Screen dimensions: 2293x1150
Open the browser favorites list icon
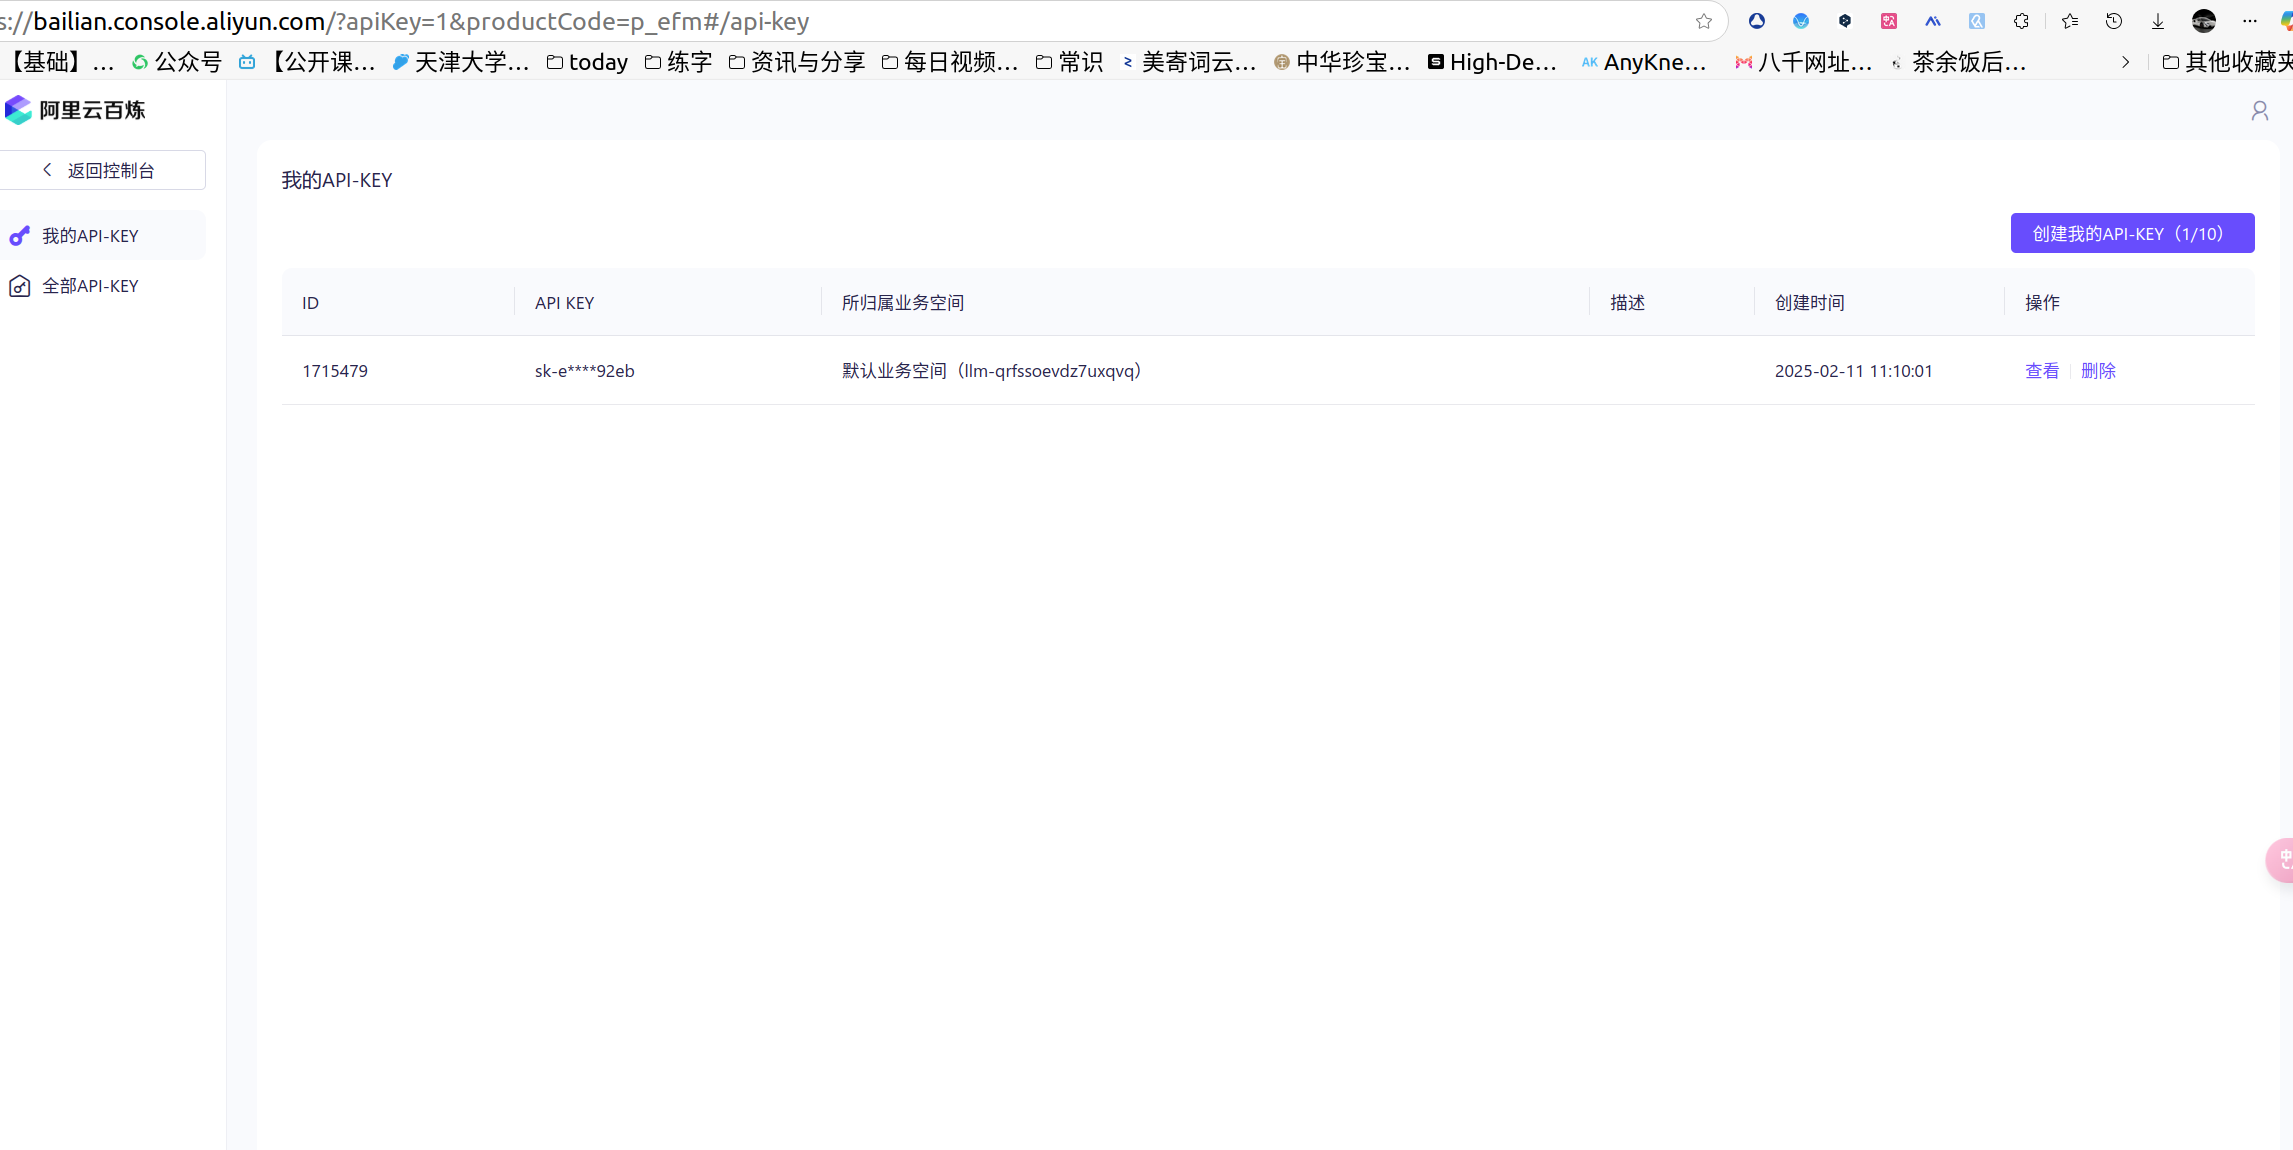coord(2070,21)
